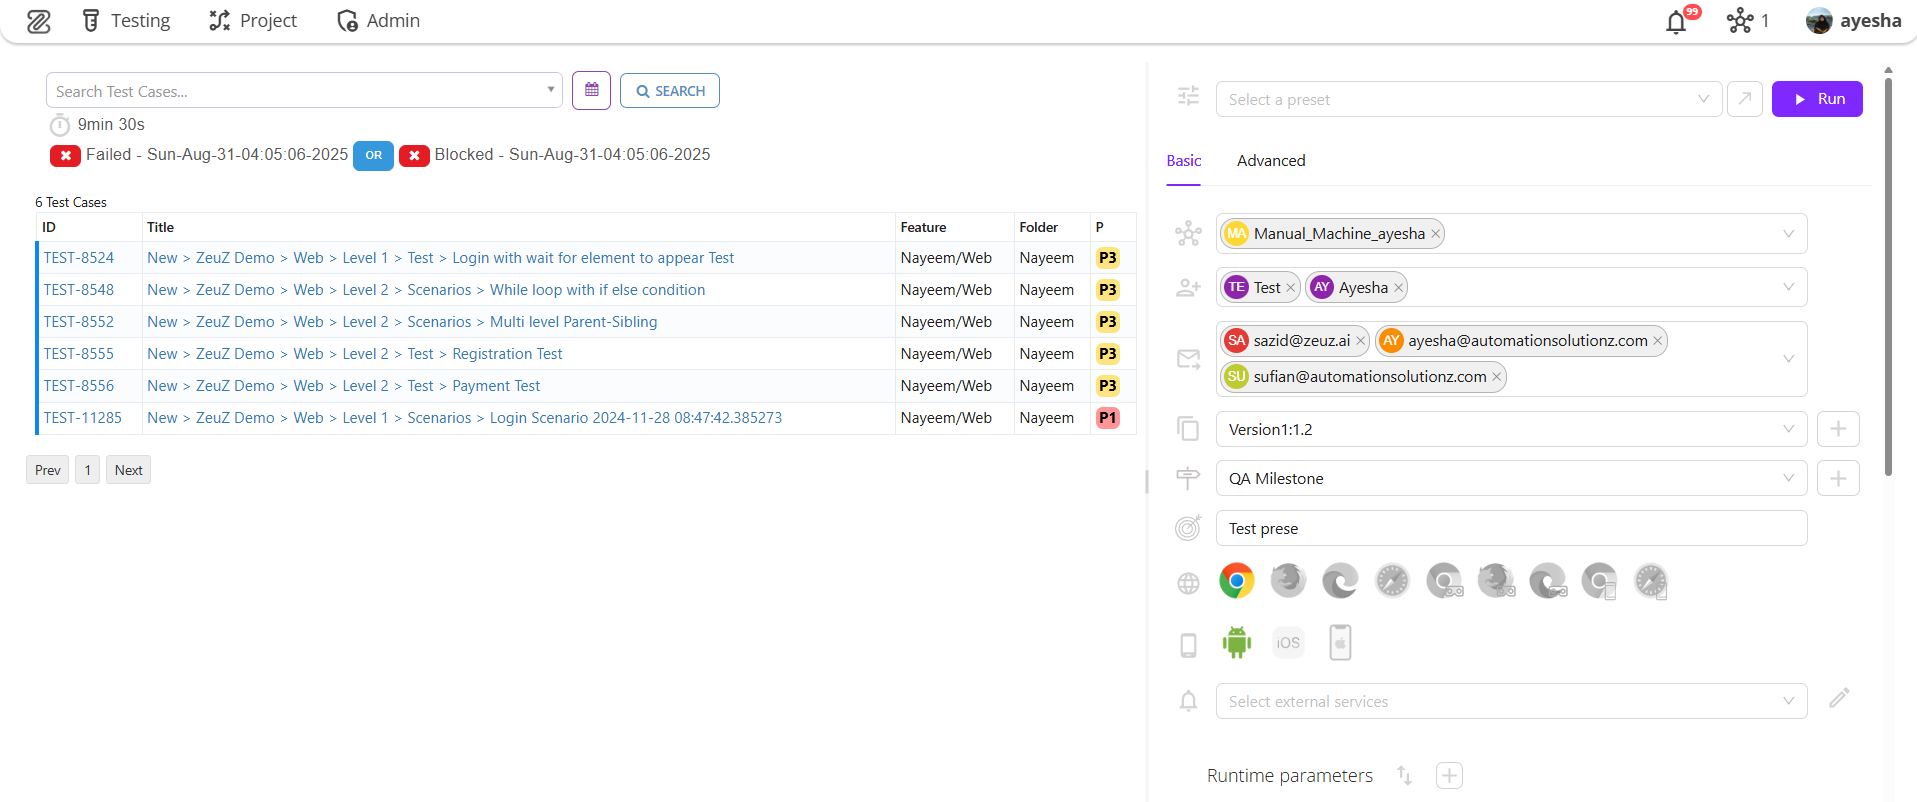Screen dimensions: 1917x802
Task: Click the notifications bell icon
Action: pyautogui.click(x=1676, y=22)
